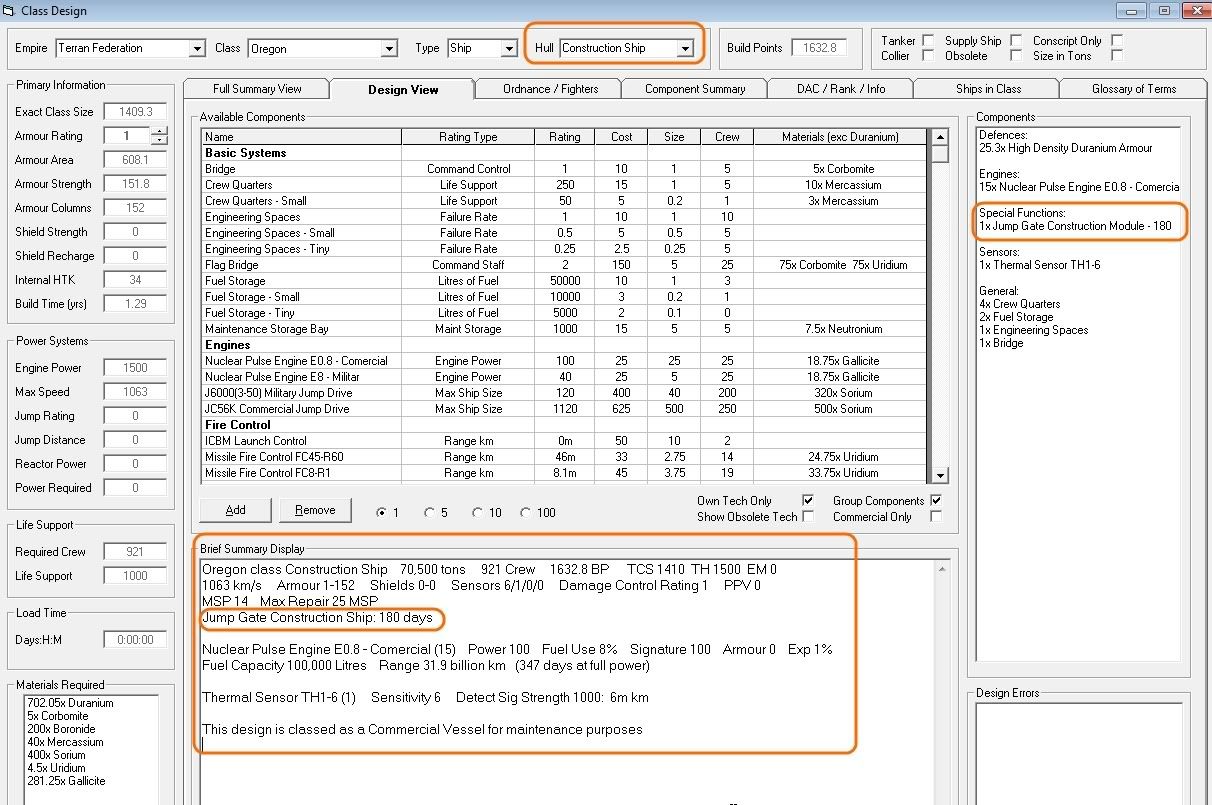Increase Armour Rating with the up arrow
The width and height of the screenshot is (1212, 805).
[x=160, y=131]
